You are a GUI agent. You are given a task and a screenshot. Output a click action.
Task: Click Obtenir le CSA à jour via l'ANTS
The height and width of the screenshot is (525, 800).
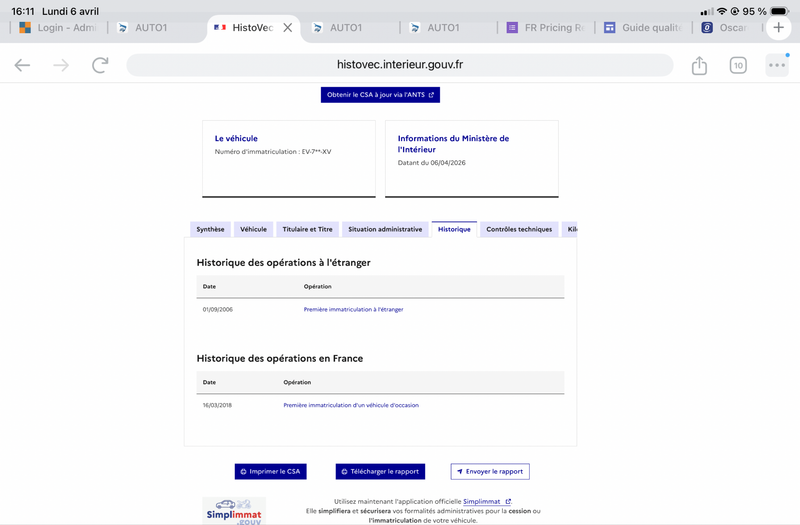pyautogui.click(x=380, y=95)
